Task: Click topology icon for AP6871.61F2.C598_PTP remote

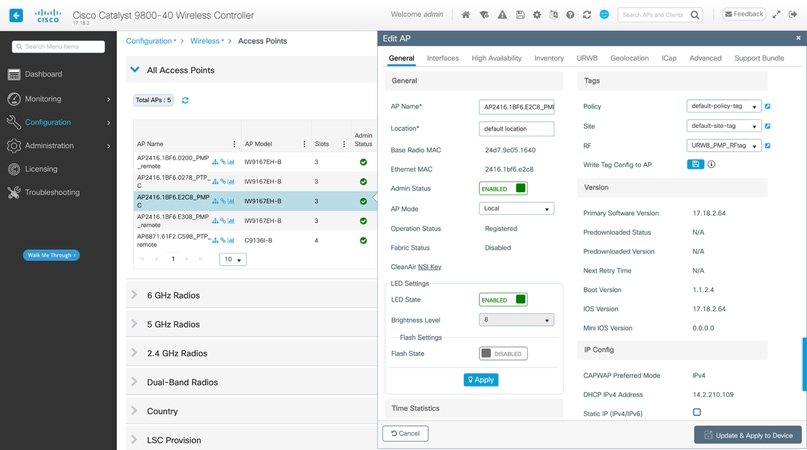Action: [215, 240]
